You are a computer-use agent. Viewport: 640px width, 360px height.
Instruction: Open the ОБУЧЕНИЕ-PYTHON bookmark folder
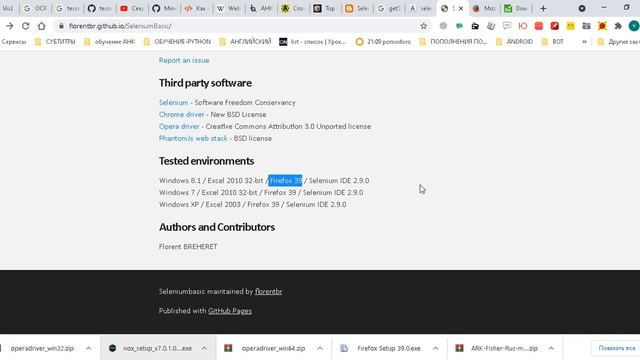click(x=177, y=42)
